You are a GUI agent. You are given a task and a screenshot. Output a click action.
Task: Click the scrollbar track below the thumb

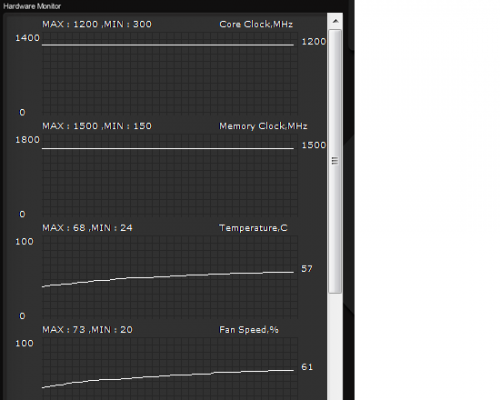(335, 347)
